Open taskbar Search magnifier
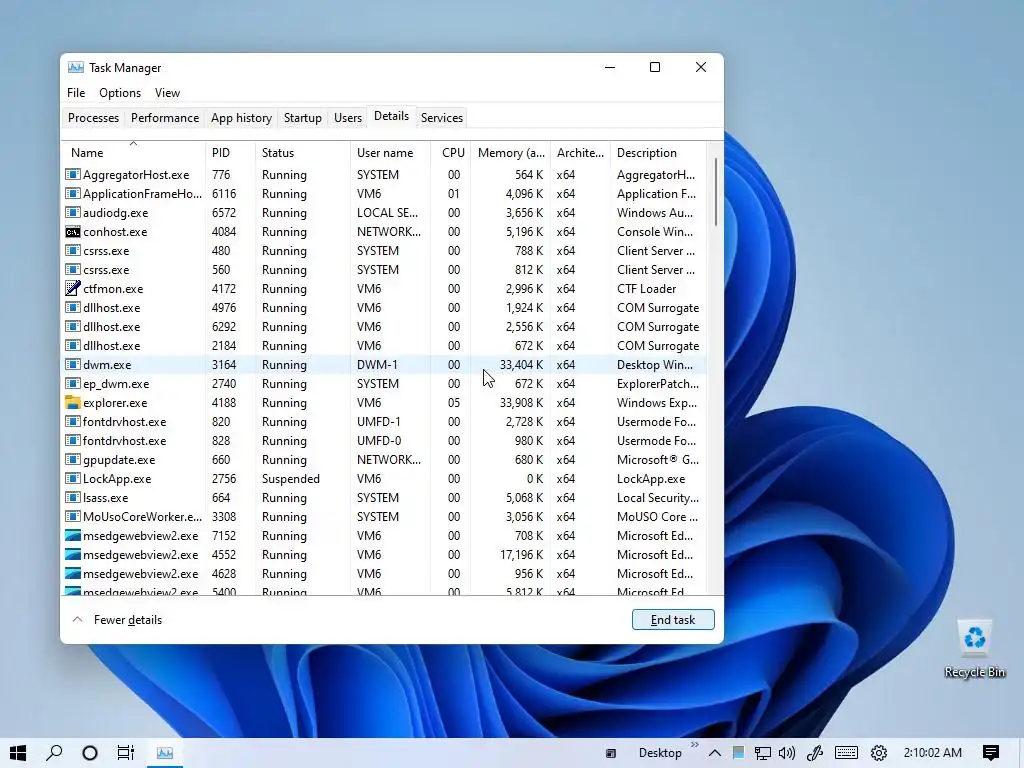1024x768 pixels. 54,753
